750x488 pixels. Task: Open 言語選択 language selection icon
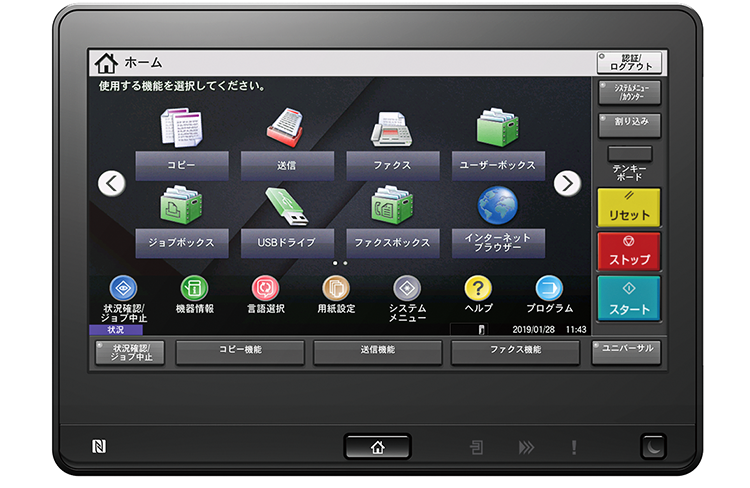pyautogui.click(x=266, y=289)
